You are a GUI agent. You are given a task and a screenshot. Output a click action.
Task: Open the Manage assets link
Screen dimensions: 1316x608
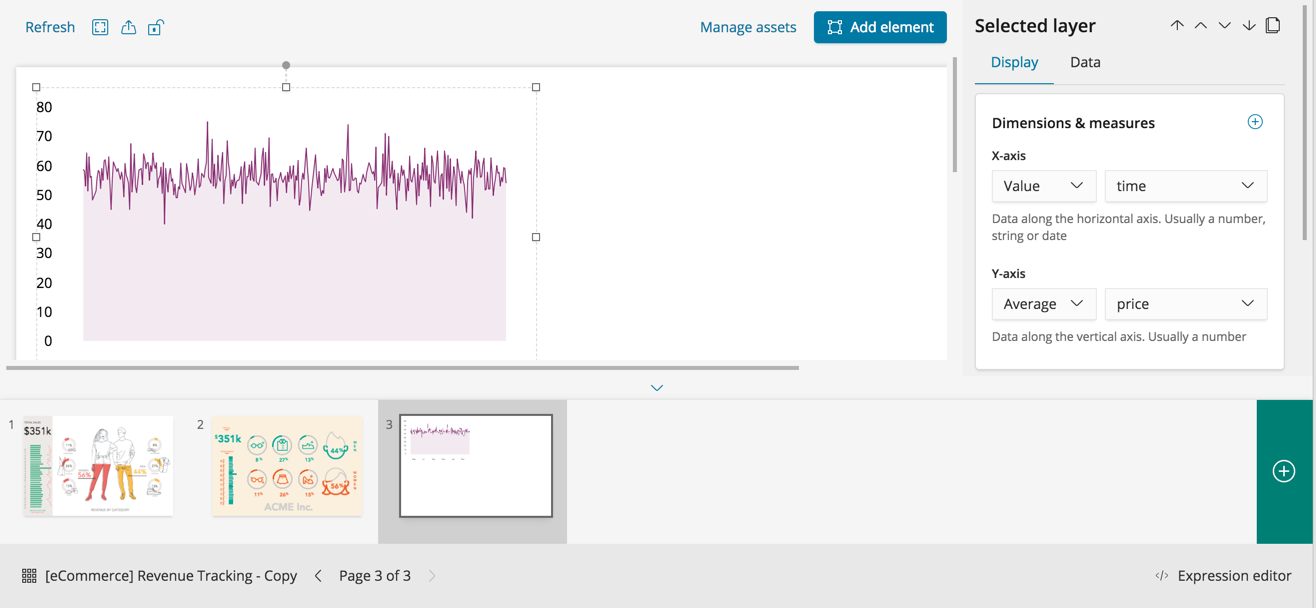(748, 27)
